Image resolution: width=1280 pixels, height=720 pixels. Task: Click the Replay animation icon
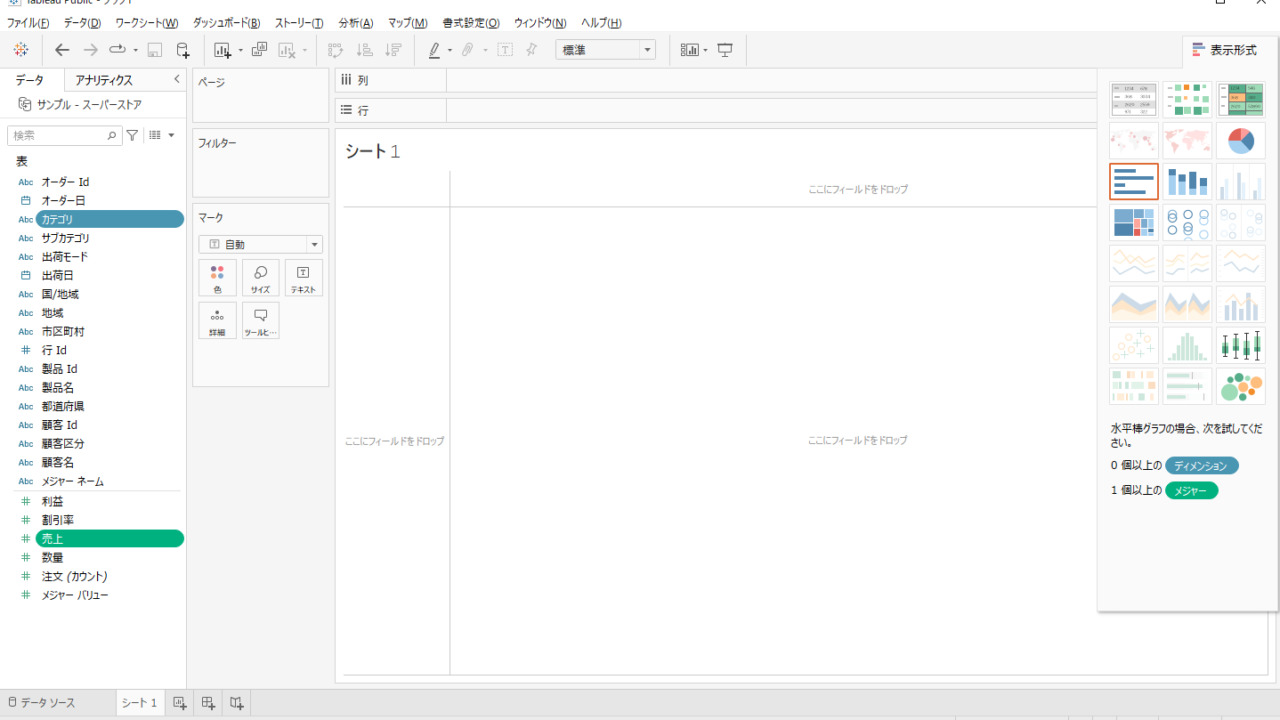point(118,50)
